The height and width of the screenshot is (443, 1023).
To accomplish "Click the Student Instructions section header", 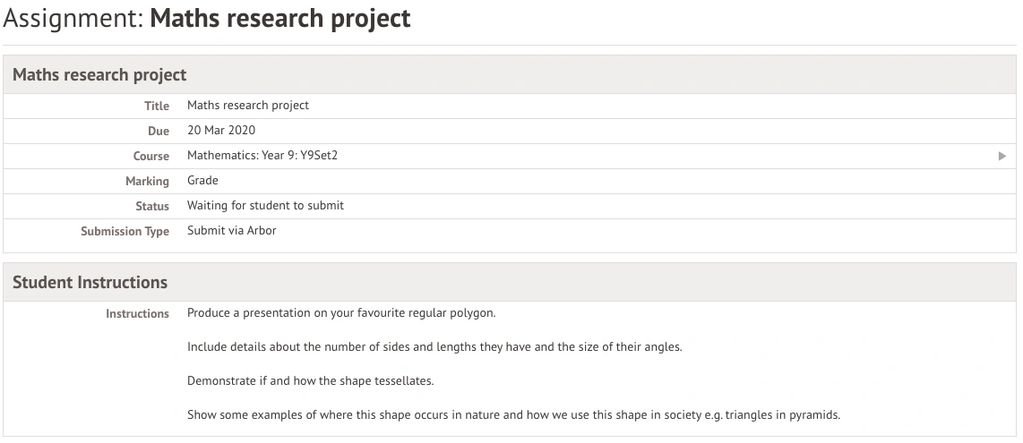I will coord(90,282).
